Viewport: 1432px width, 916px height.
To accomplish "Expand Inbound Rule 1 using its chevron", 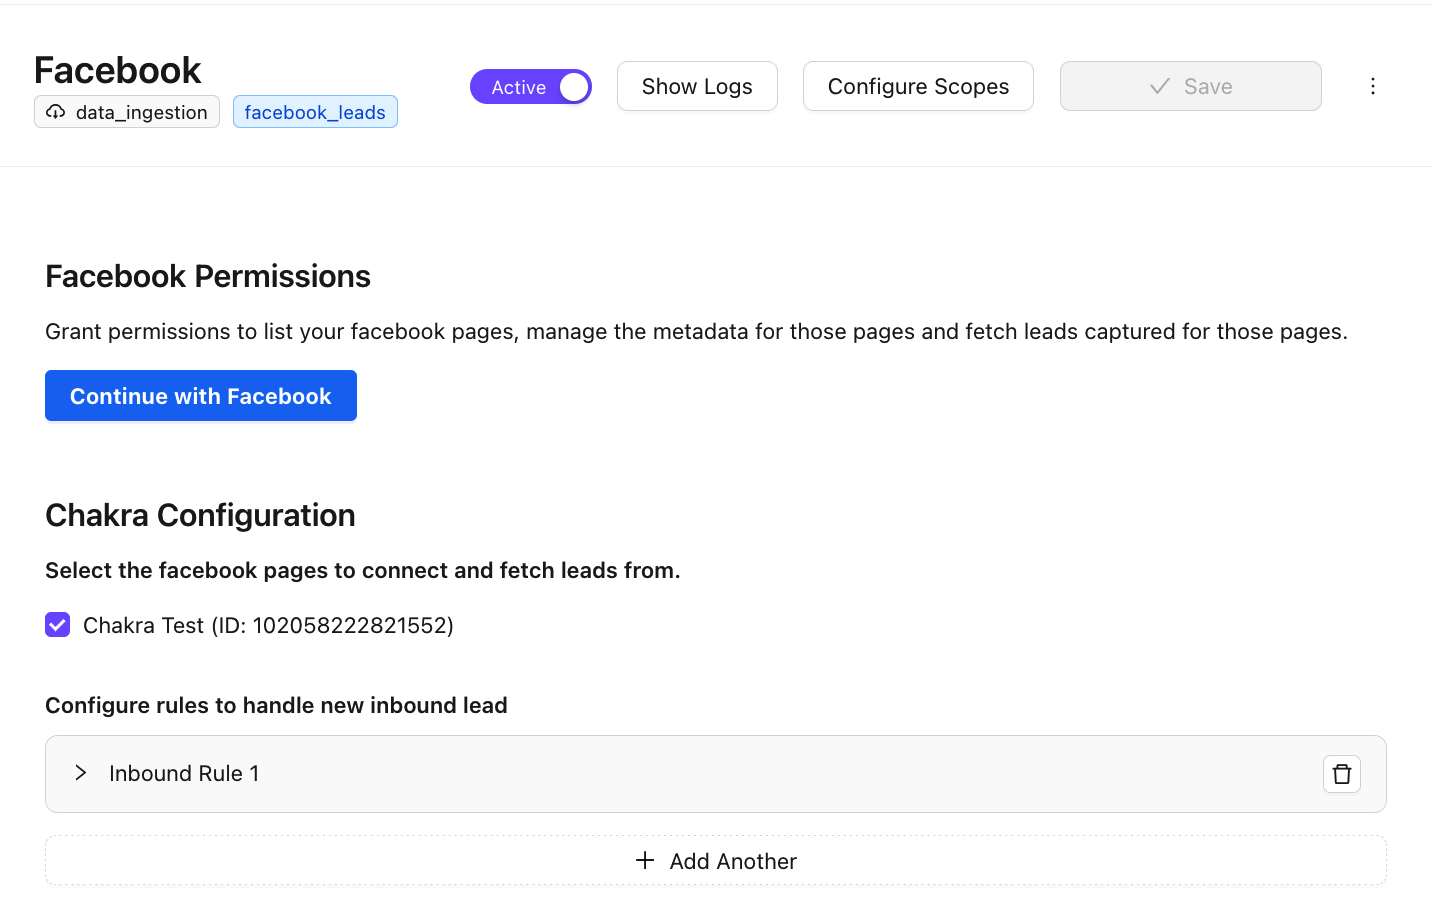I will [x=81, y=773].
